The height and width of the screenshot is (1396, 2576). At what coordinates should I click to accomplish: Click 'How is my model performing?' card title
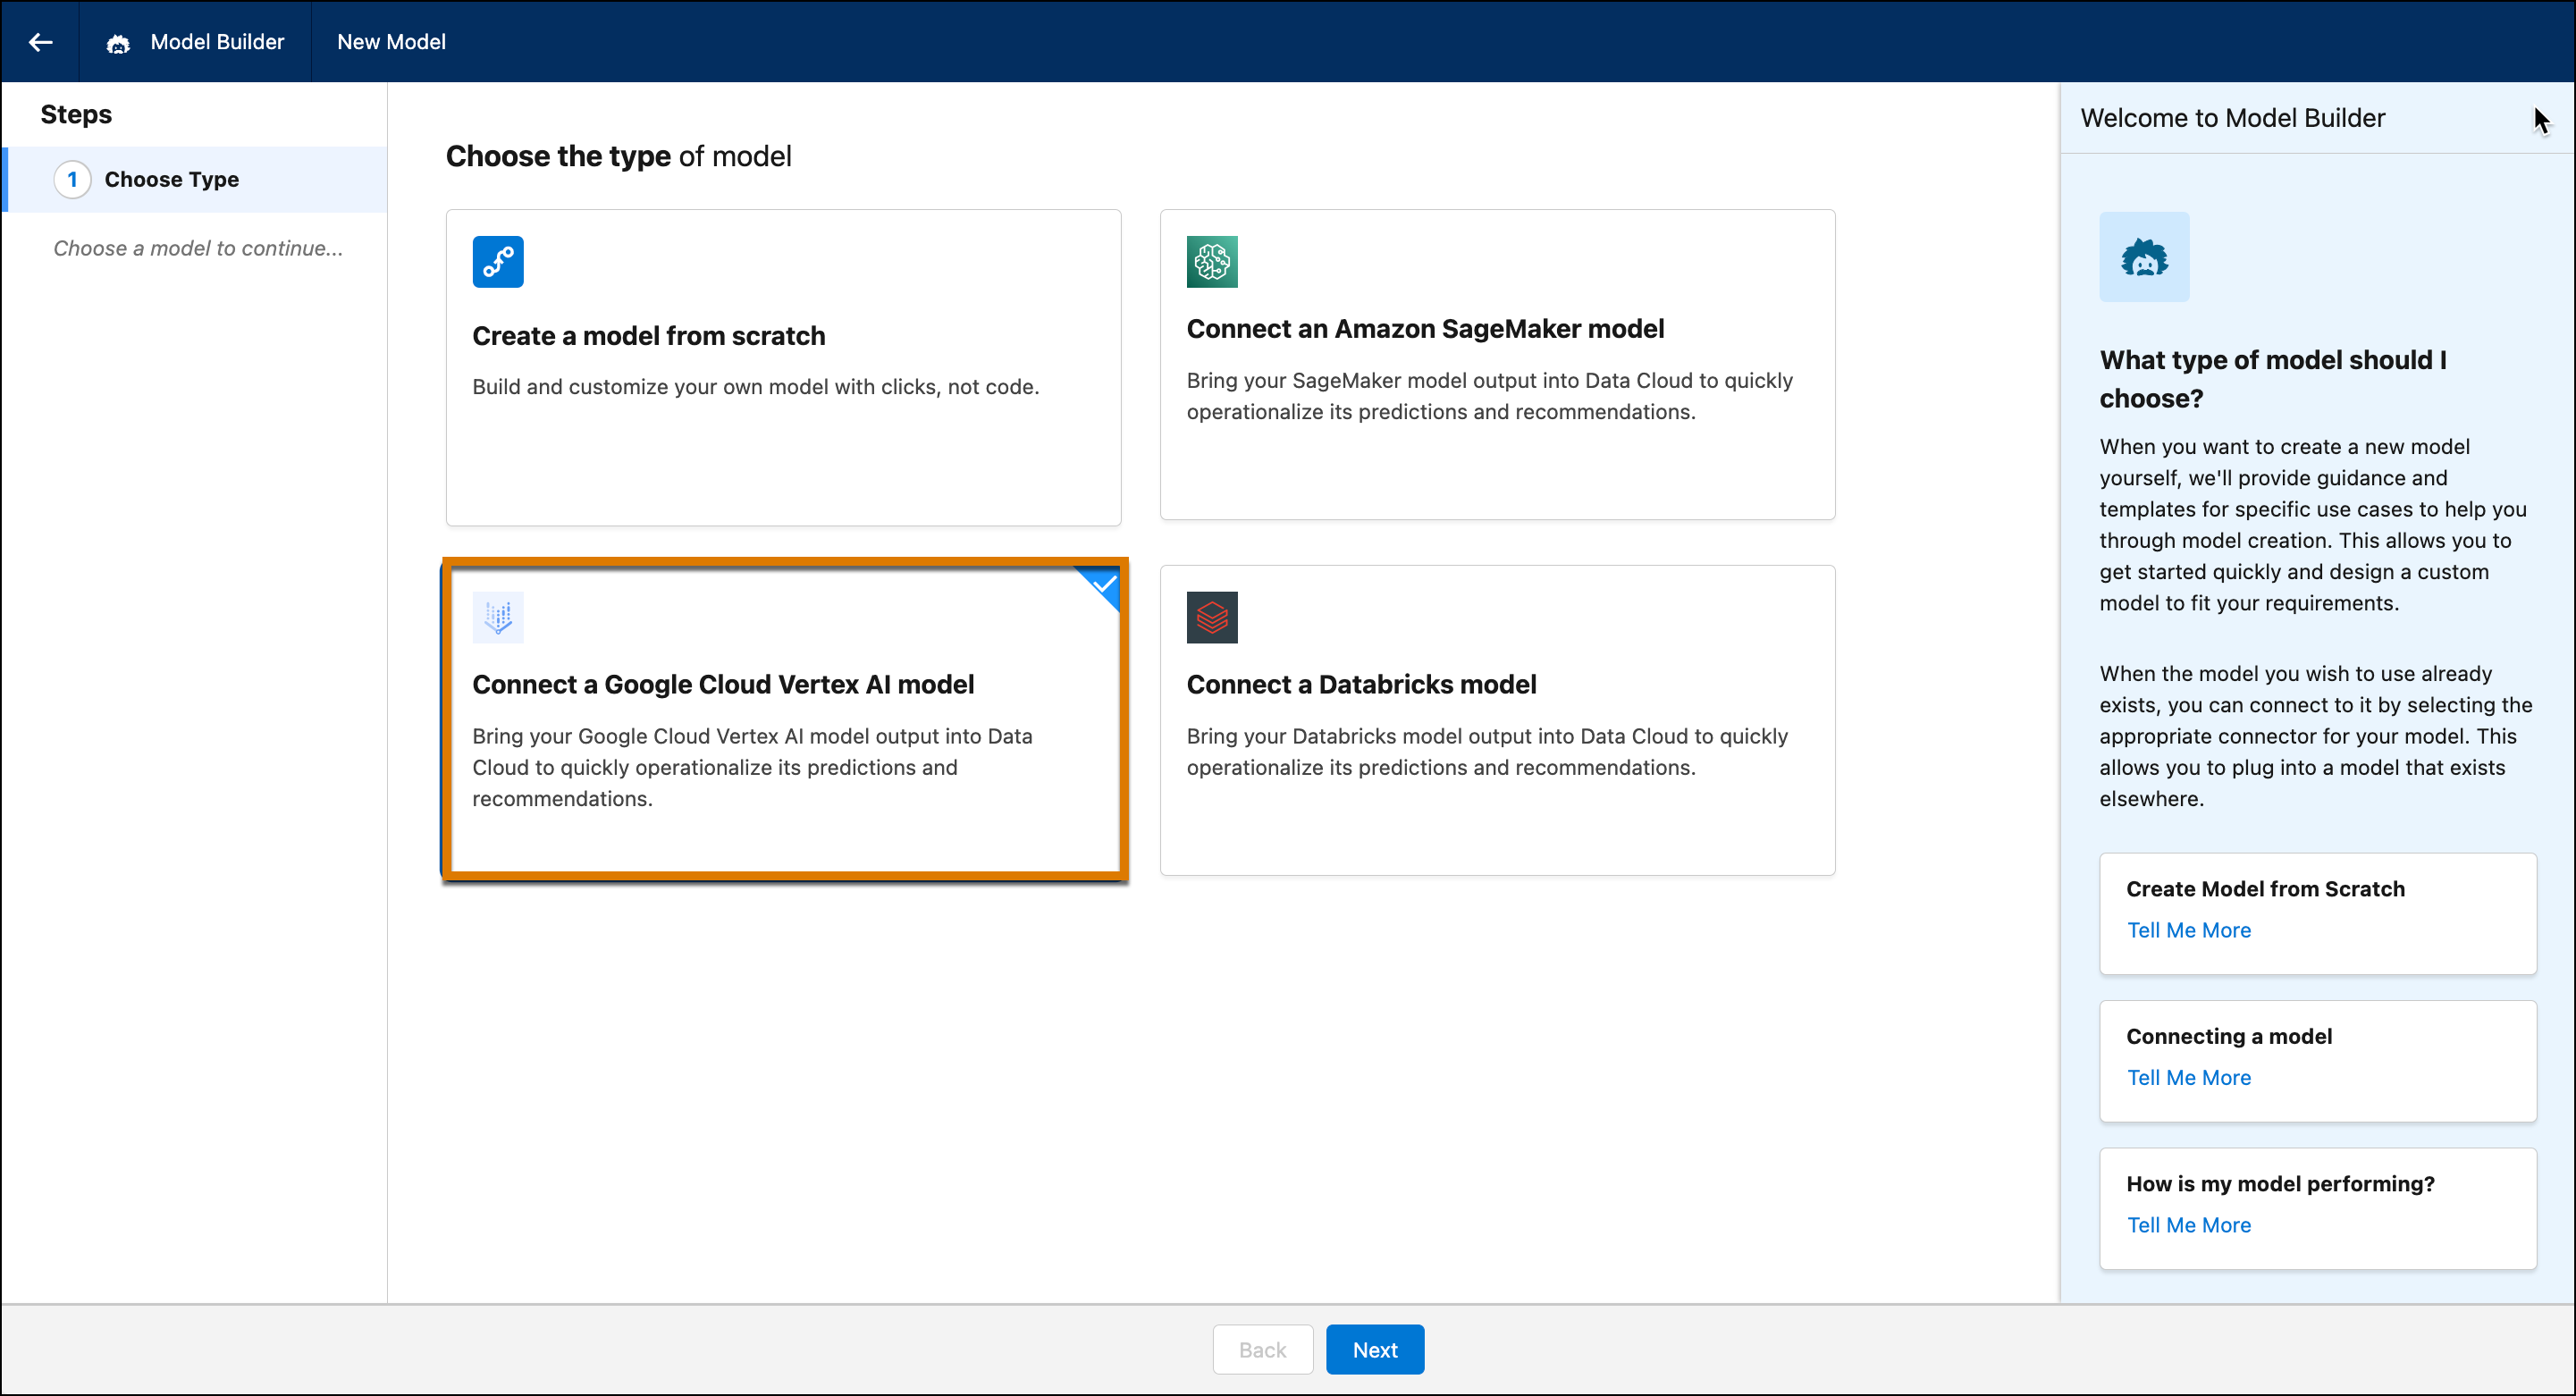(2281, 1184)
